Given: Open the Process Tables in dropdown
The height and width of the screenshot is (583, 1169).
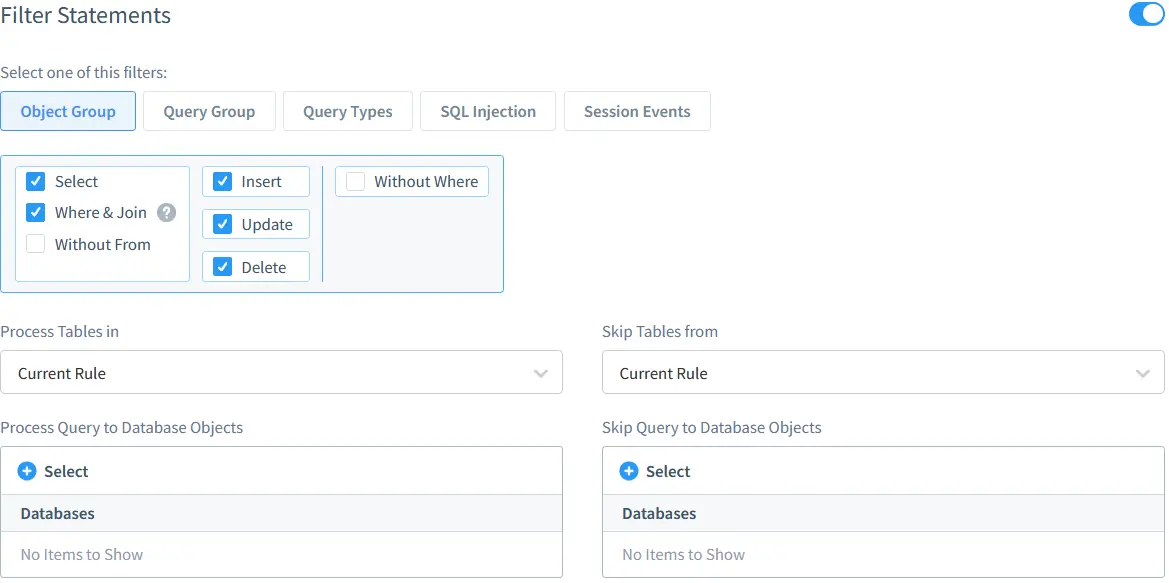Looking at the screenshot, I should point(281,373).
